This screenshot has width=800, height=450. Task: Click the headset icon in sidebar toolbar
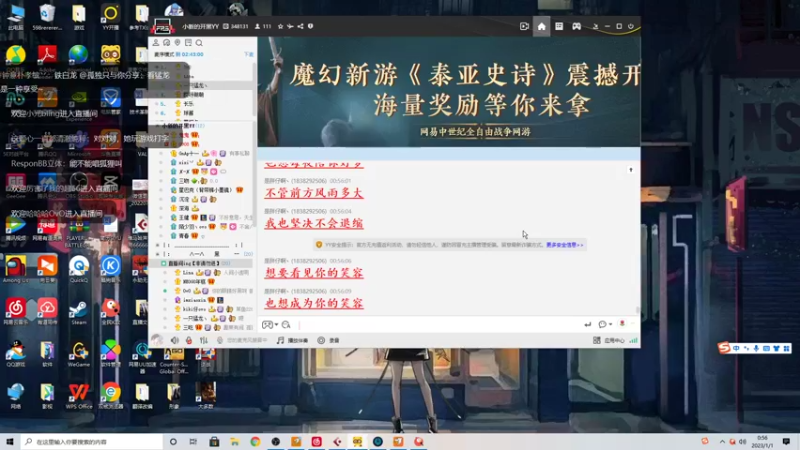pyautogui.click(x=166, y=43)
